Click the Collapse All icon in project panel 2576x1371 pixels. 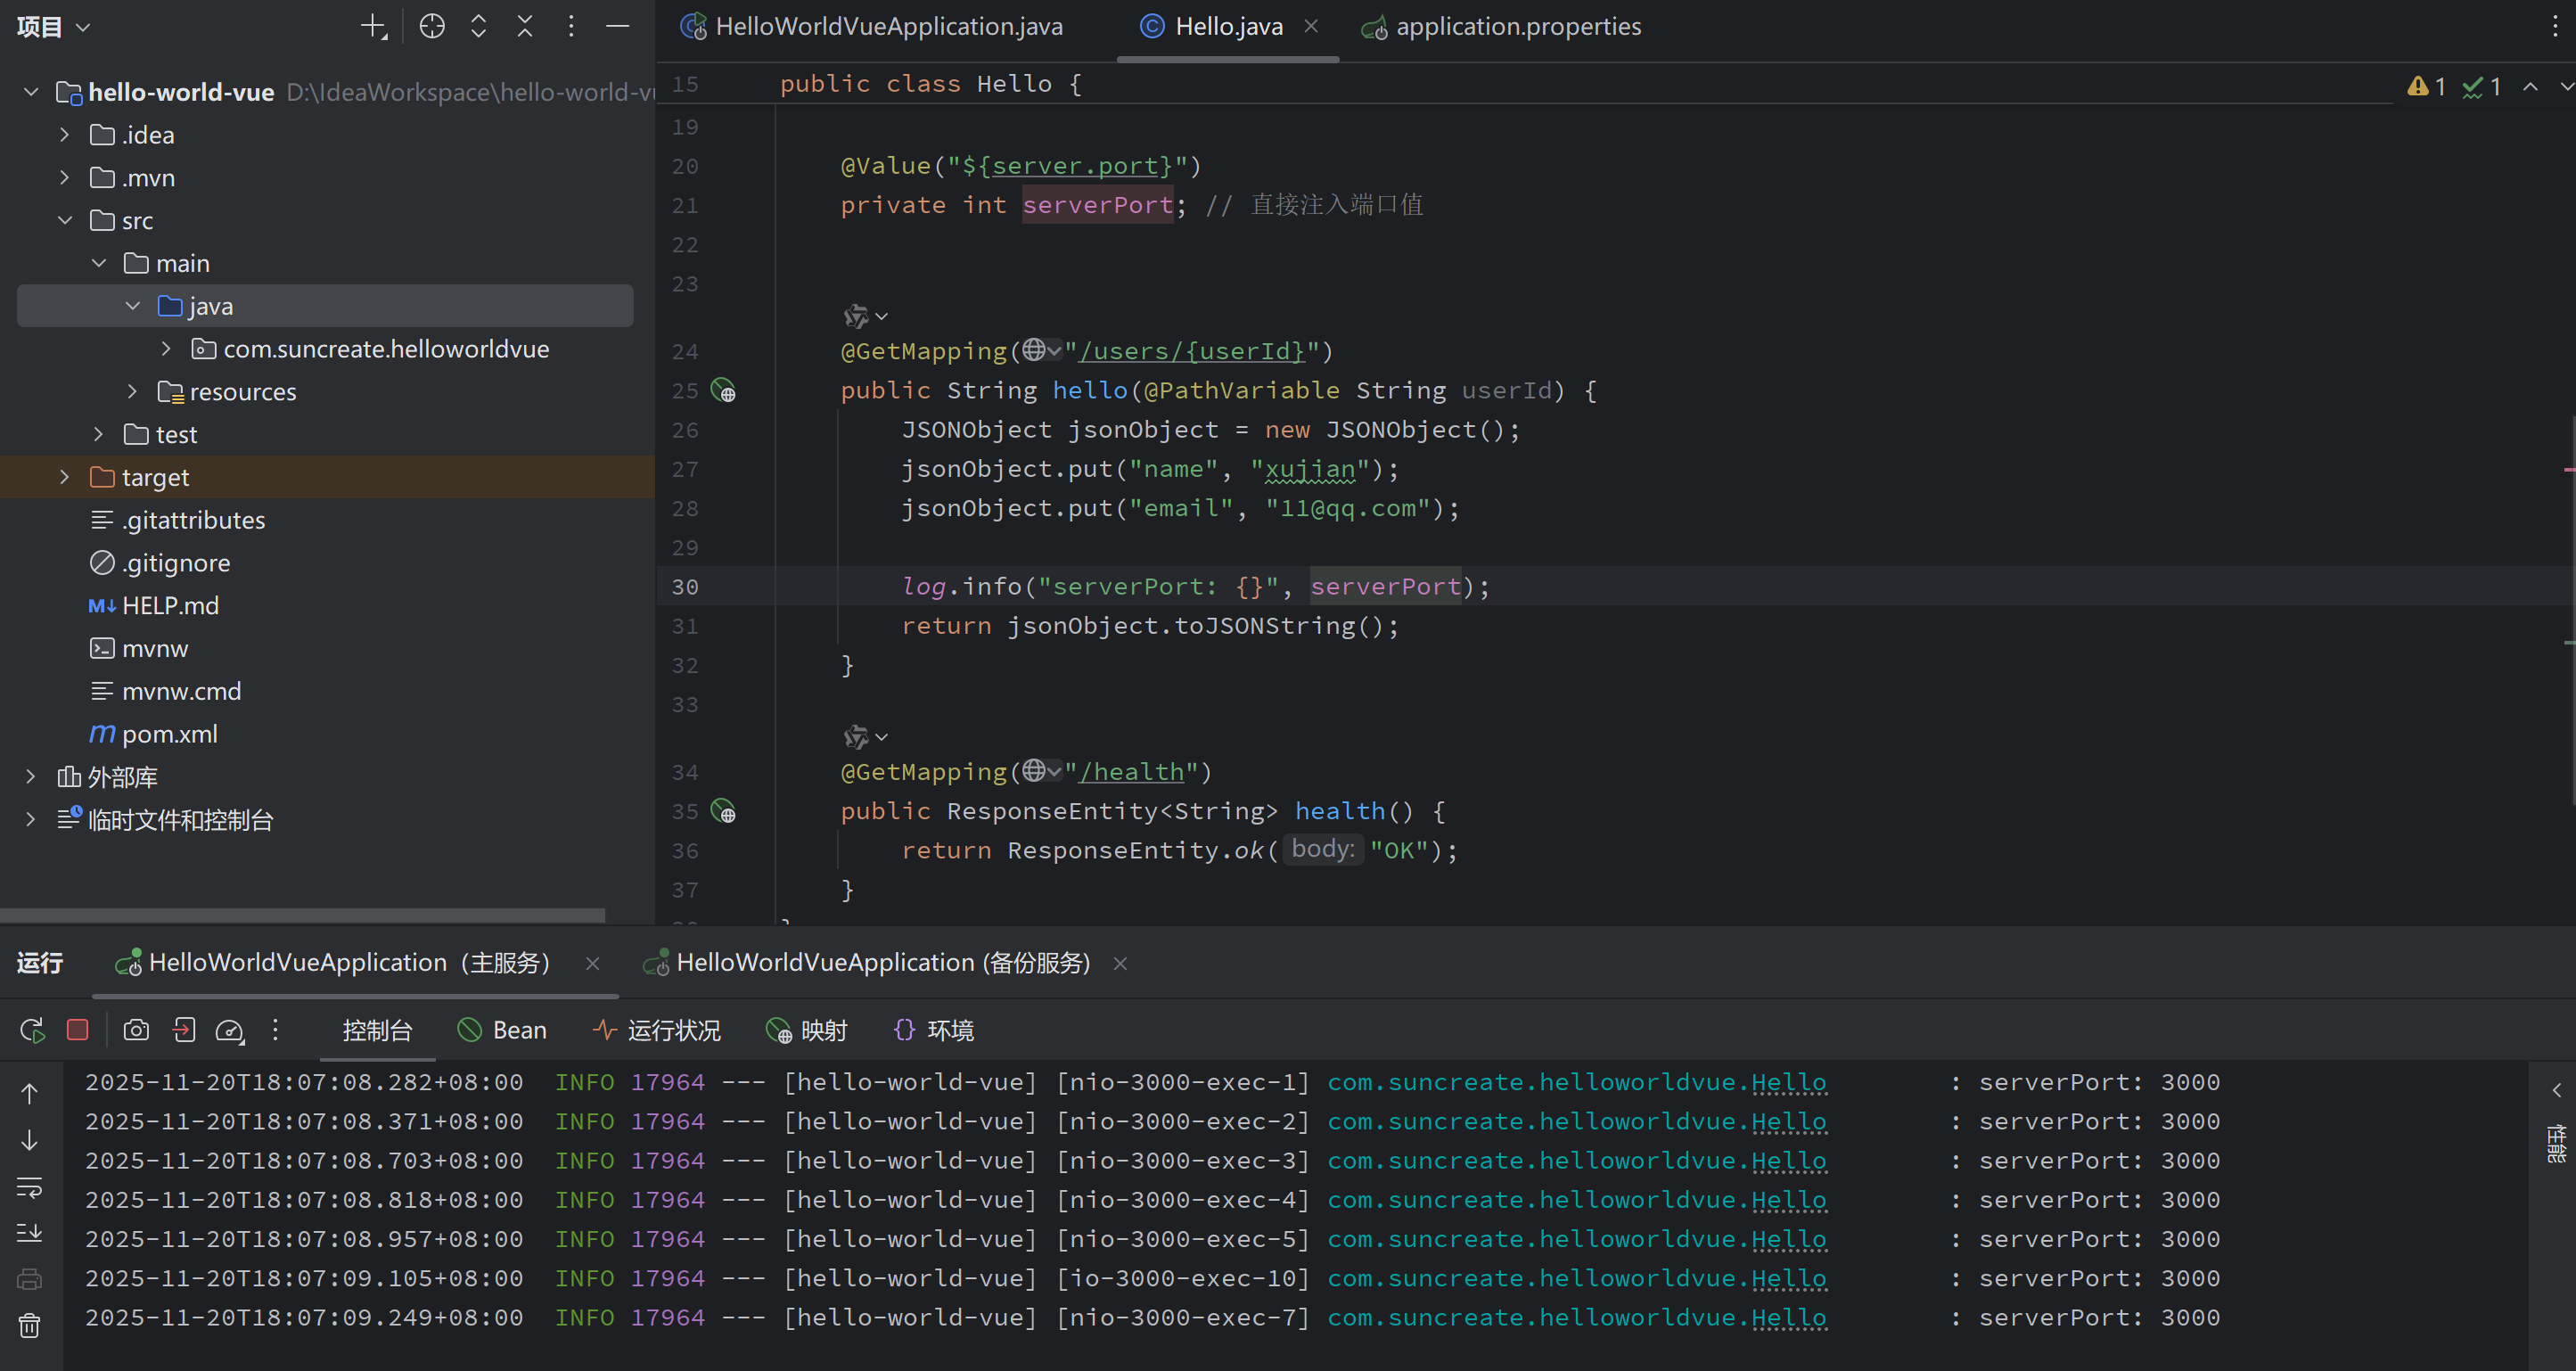(525, 27)
